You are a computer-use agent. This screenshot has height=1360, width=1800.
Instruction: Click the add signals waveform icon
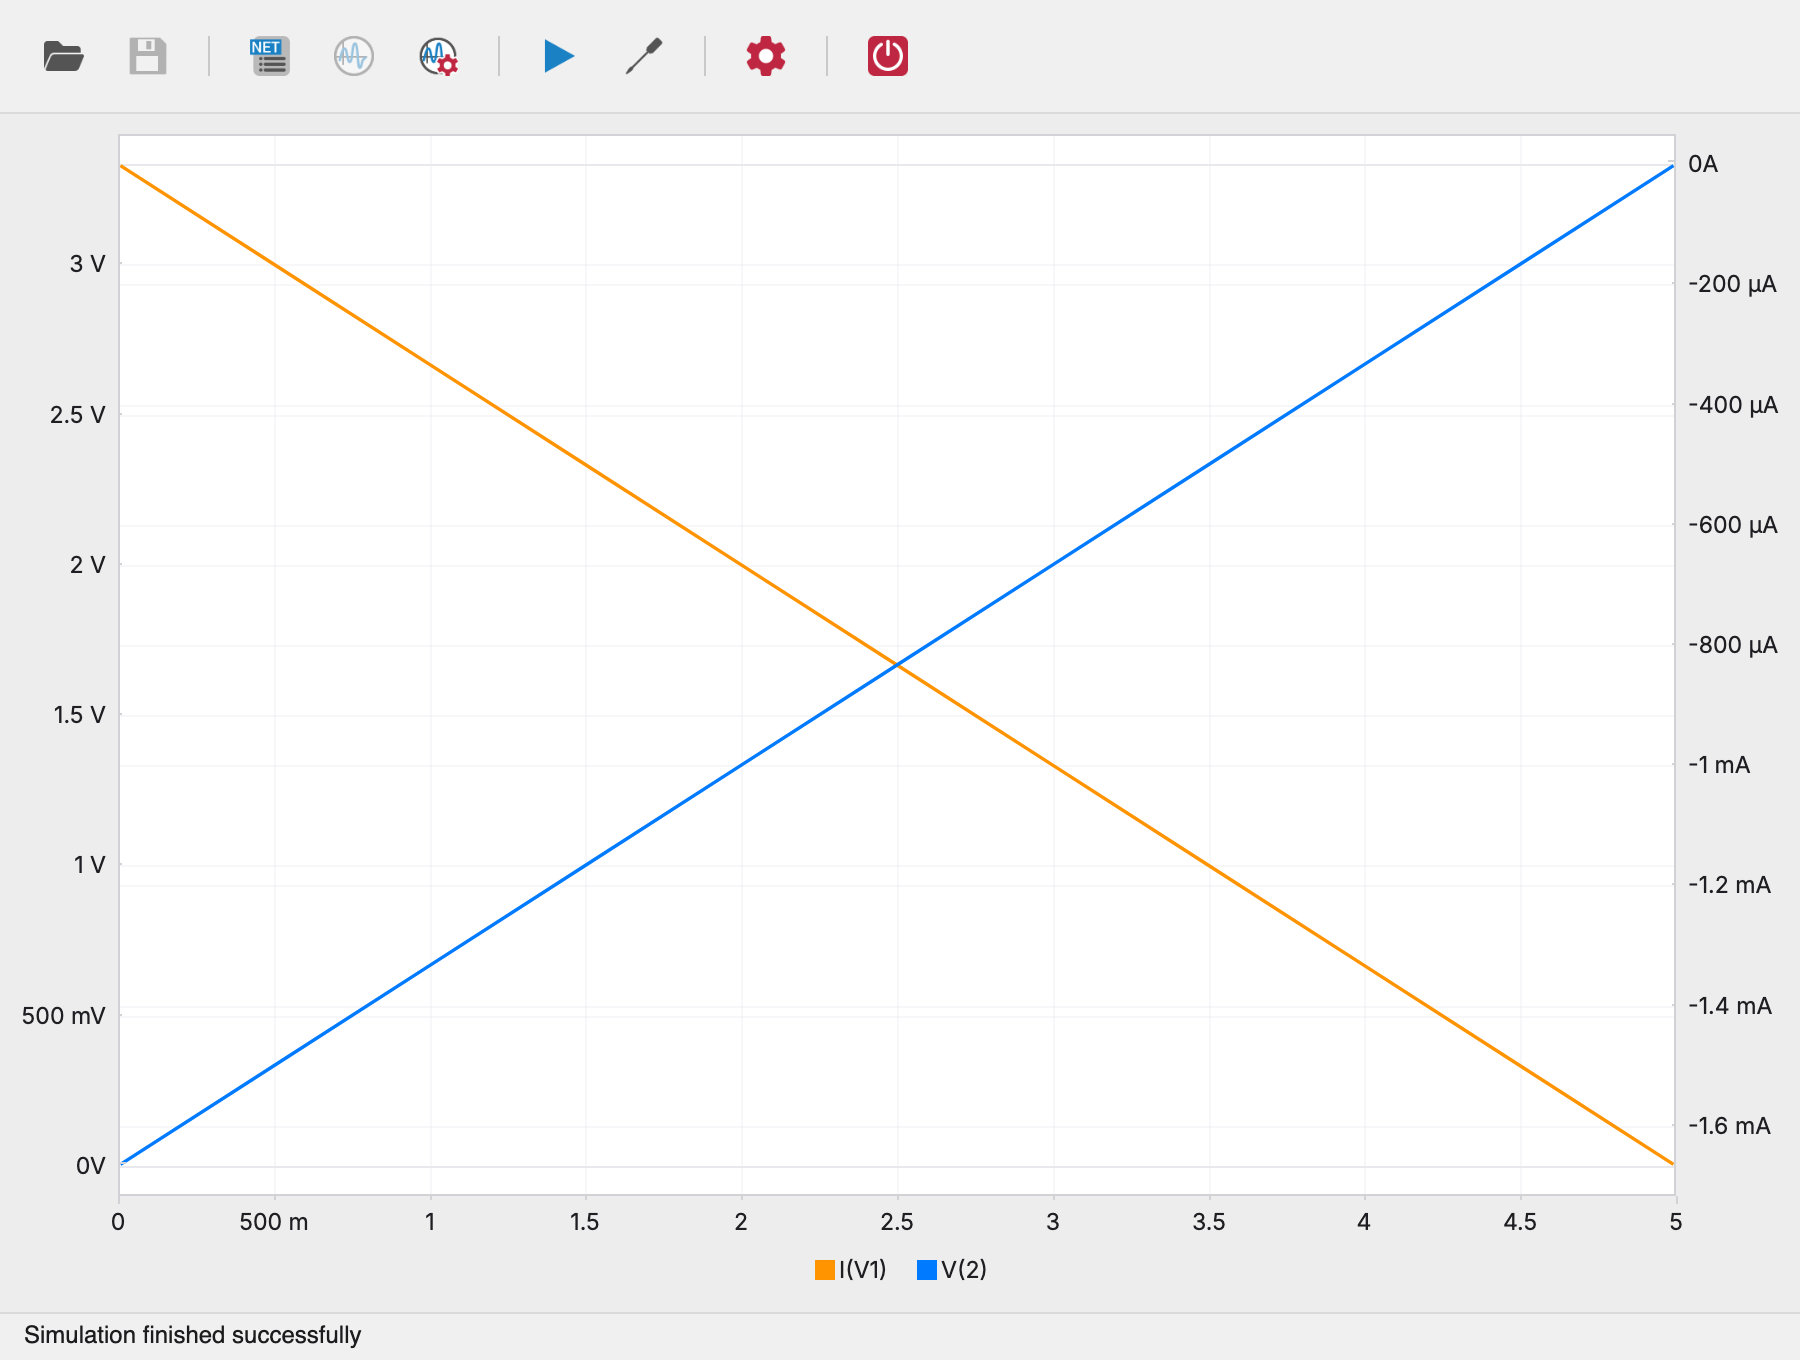(354, 56)
